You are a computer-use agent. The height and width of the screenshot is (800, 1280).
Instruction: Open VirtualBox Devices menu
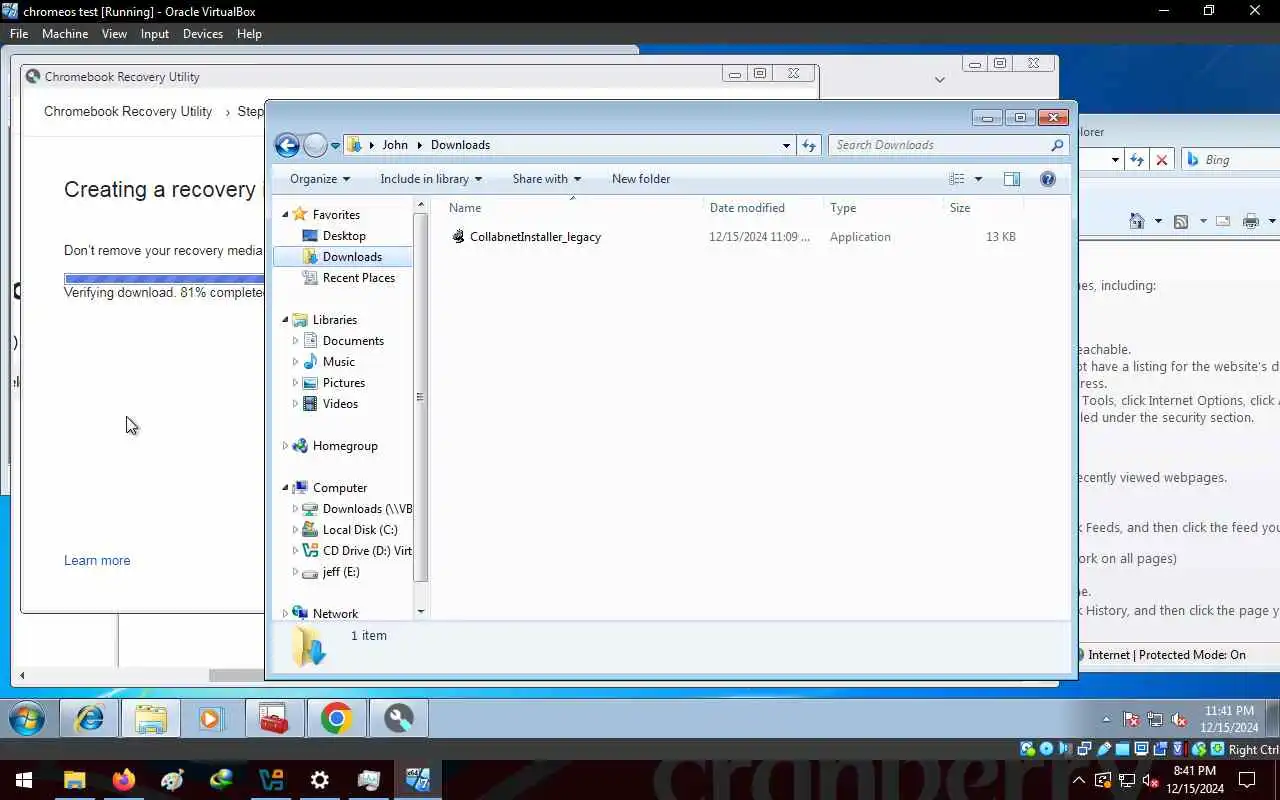click(203, 34)
